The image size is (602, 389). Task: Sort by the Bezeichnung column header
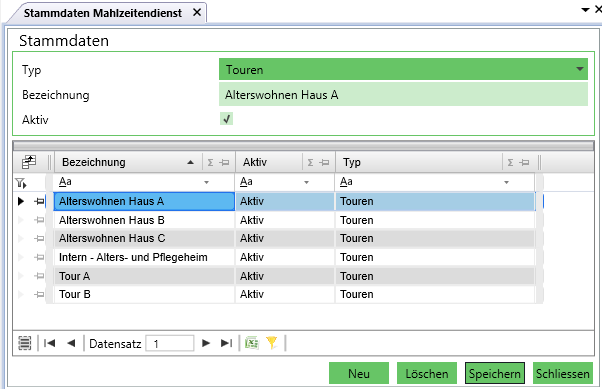(x=94, y=162)
